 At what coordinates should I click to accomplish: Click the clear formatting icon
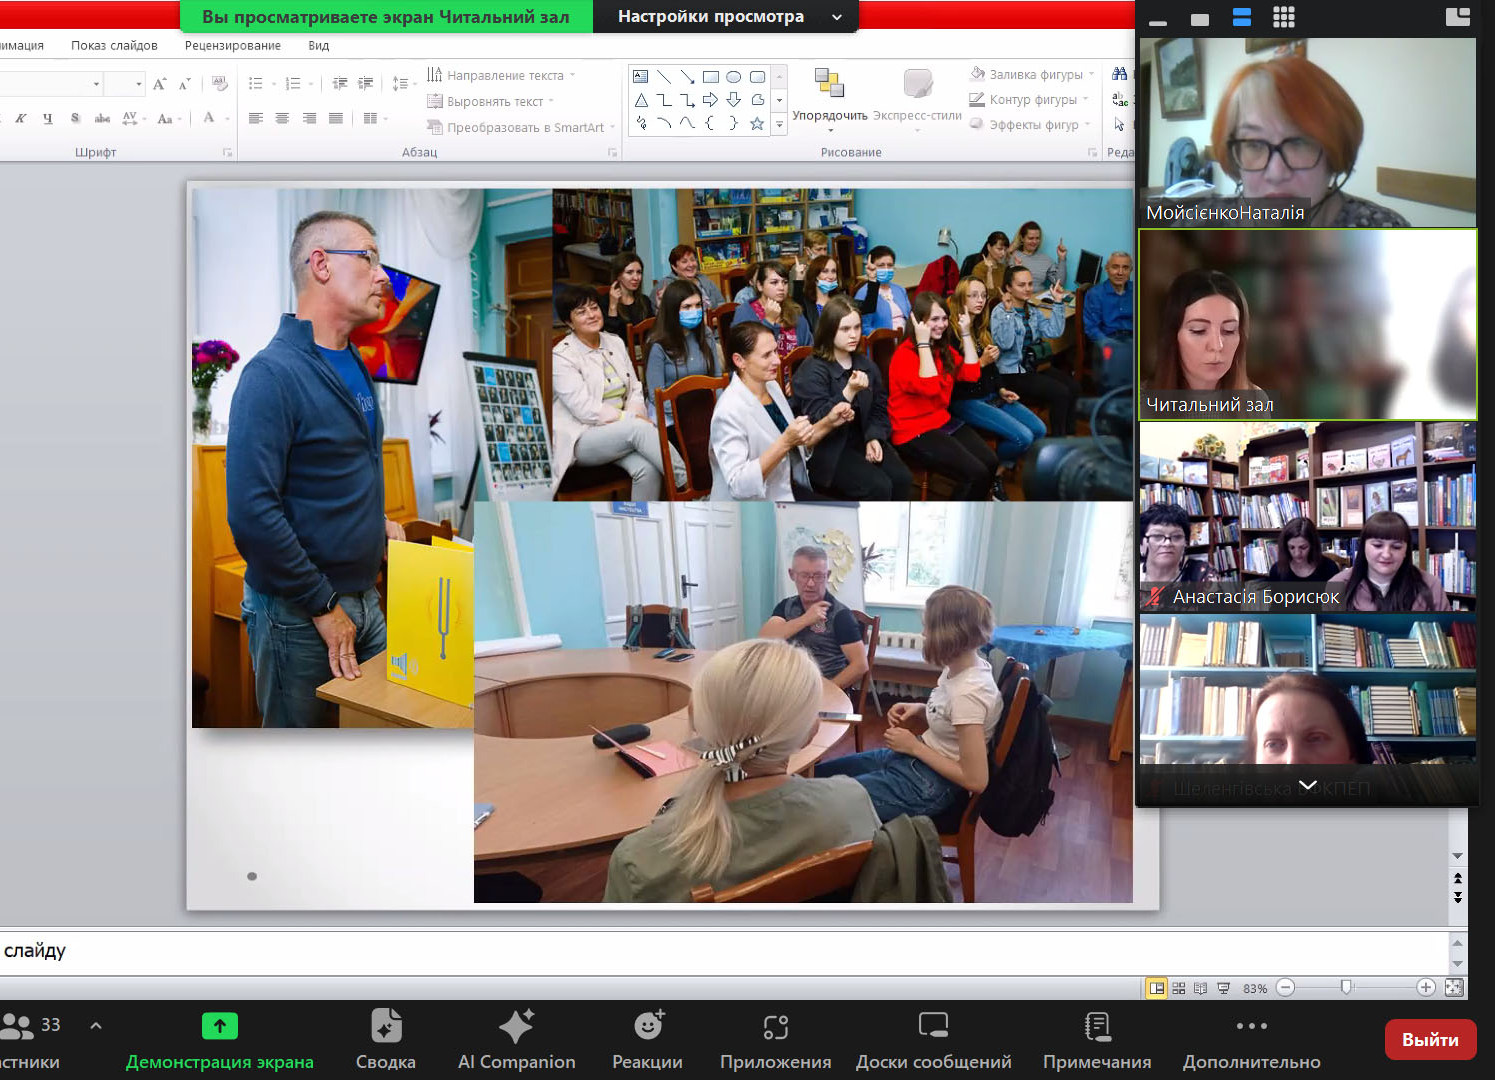pyautogui.click(x=220, y=84)
